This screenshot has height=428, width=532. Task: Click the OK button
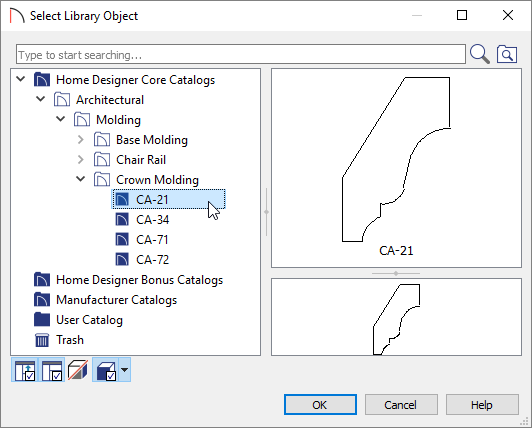[320, 405]
